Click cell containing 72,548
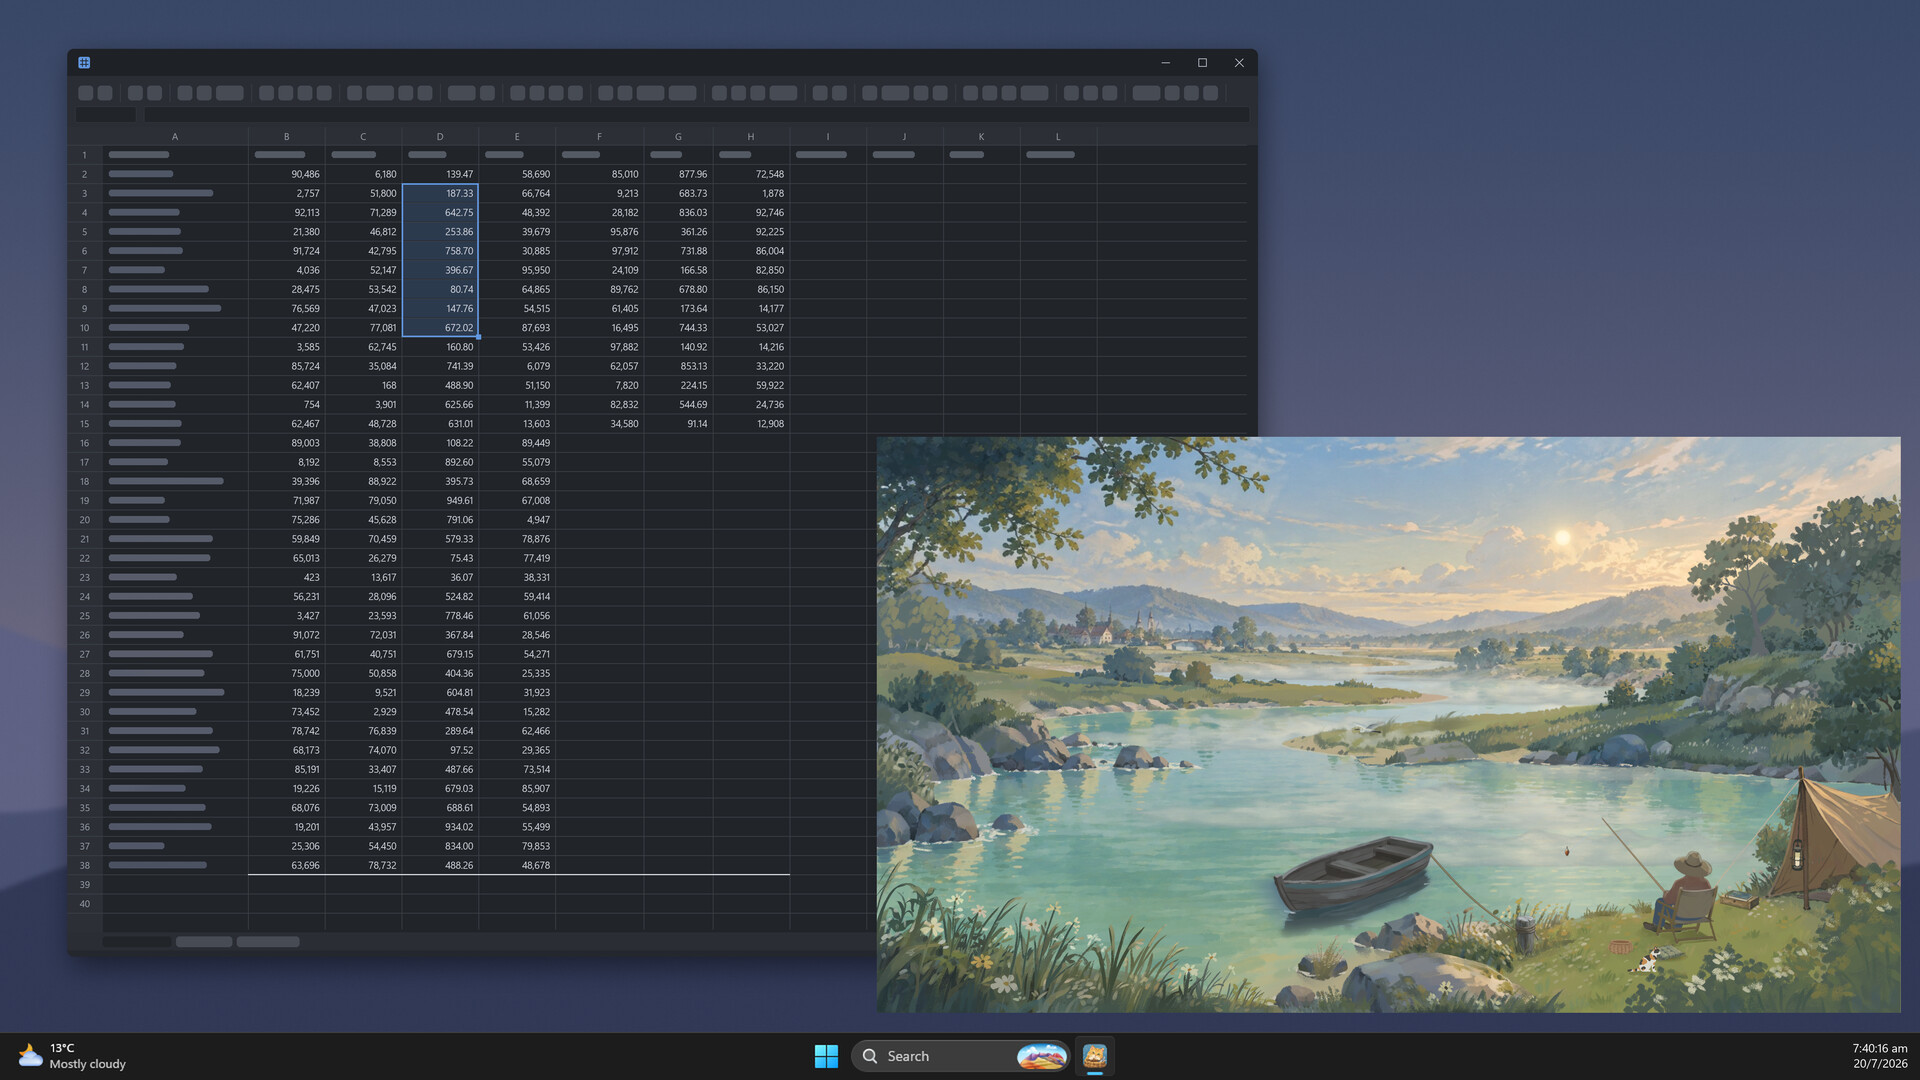Viewport: 1920px width, 1080px height. pyautogui.click(x=751, y=174)
